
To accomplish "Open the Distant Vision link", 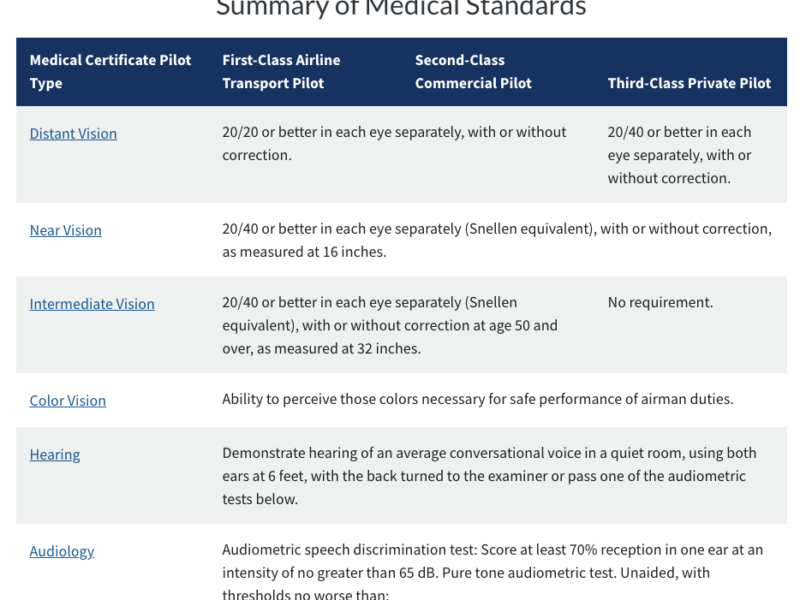I will point(73,134).
